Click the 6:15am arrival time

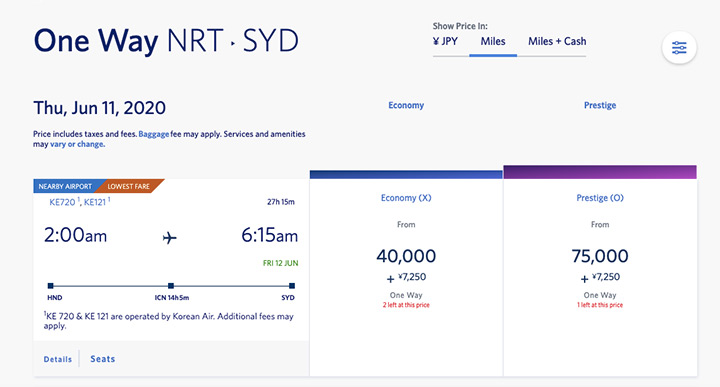pos(270,236)
